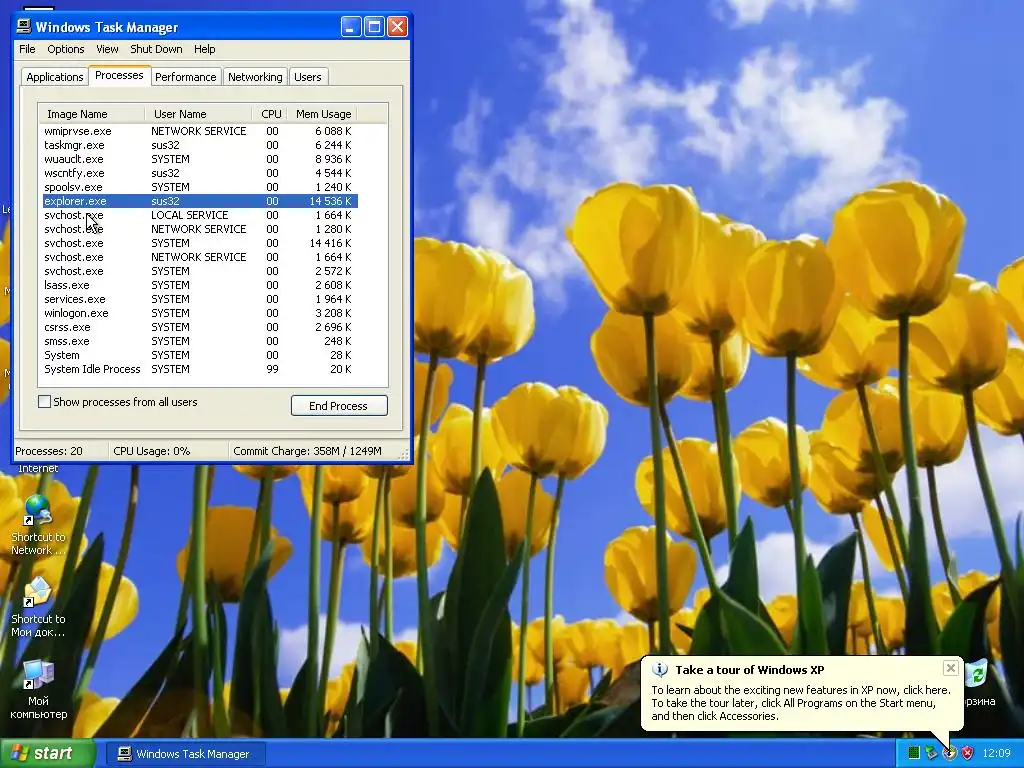Click the taskbar clock
This screenshot has width=1024, height=768.
[996, 753]
